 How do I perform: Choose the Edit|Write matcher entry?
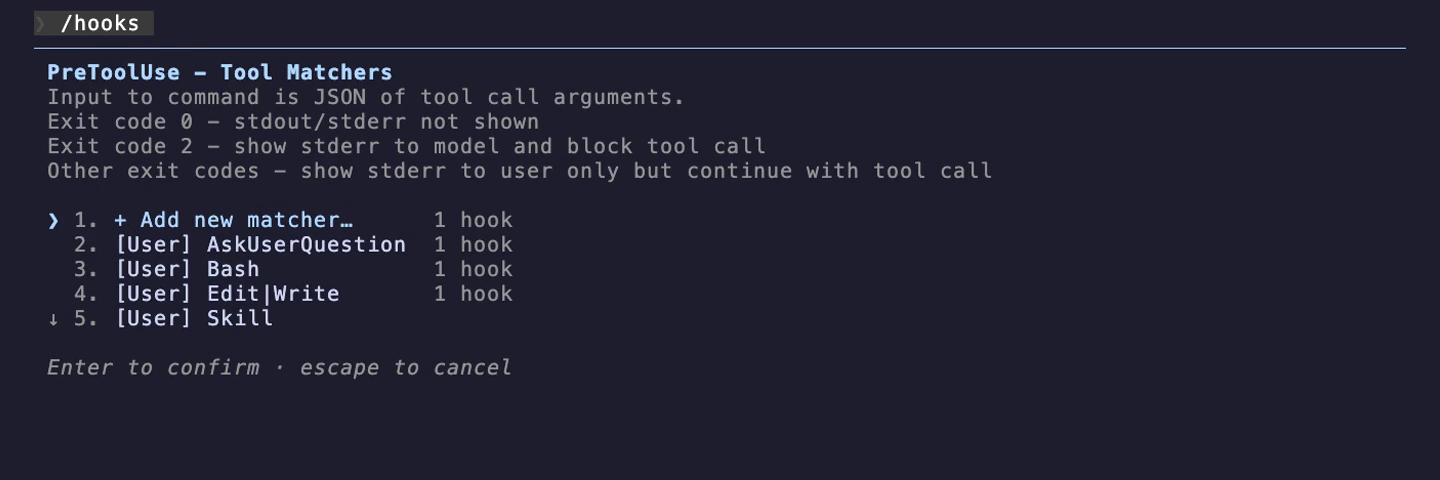[x=227, y=294]
